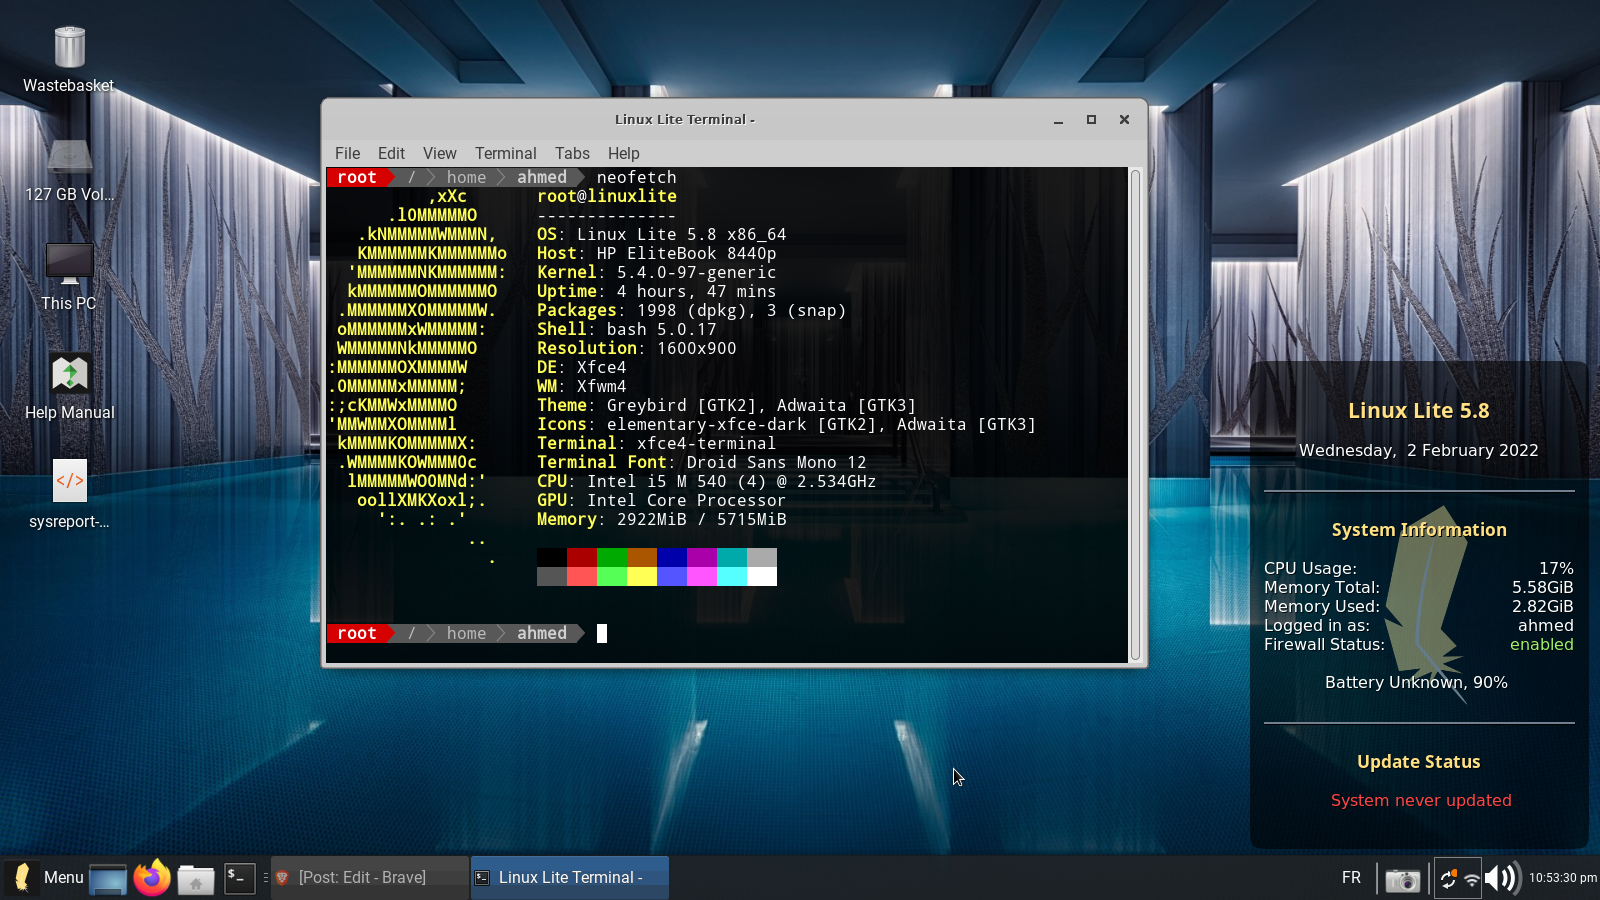Click the clock showing 10:53:30 pm
This screenshot has width=1600, height=900.
coord(1562,877)
